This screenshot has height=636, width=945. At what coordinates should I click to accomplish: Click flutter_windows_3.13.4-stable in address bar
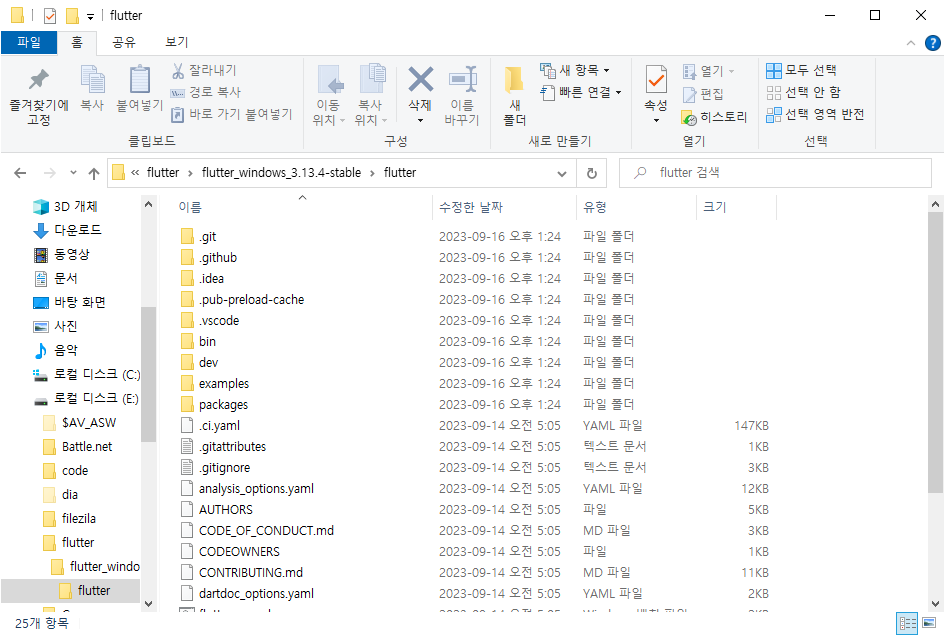[281, 173]
